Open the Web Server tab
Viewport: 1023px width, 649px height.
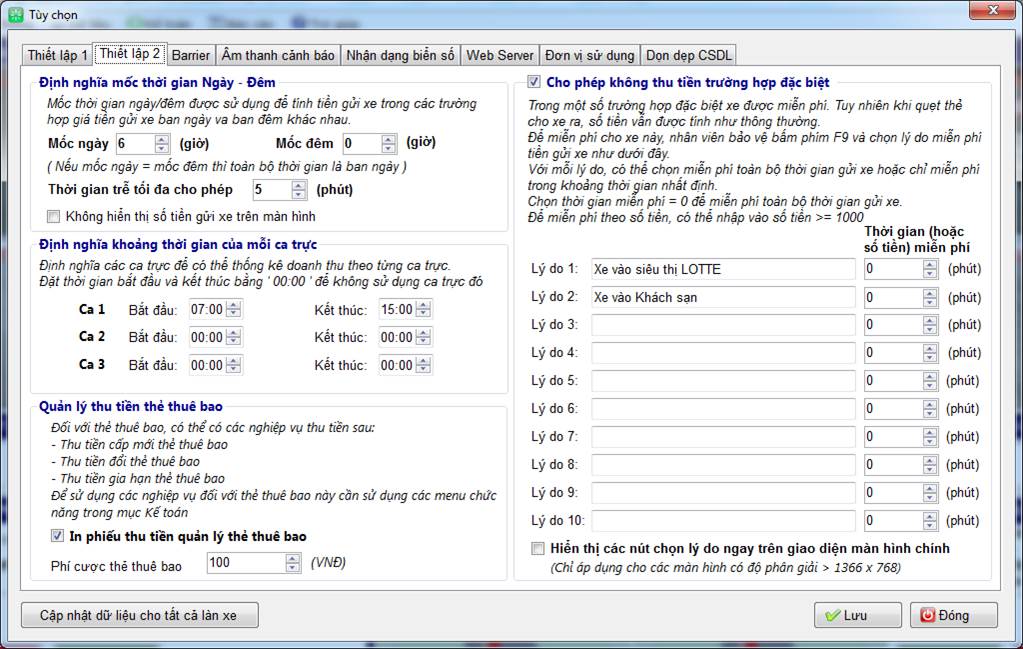coord(500,55)
